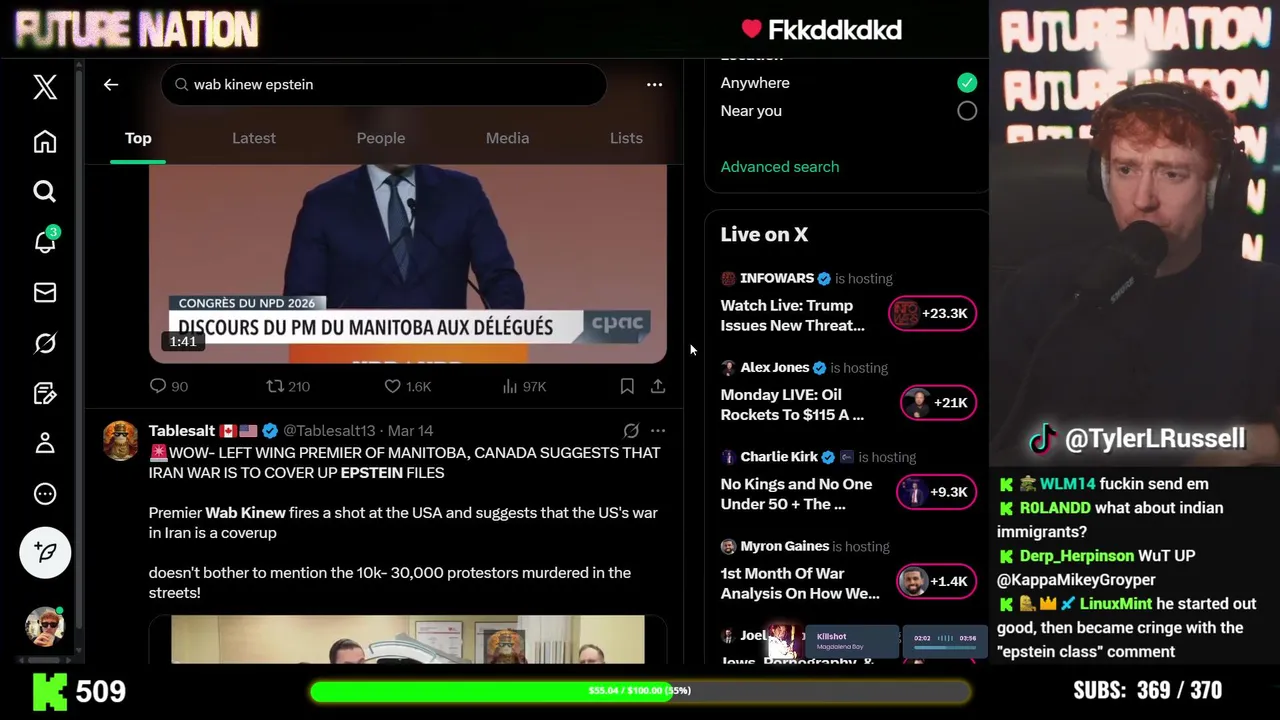Viewport: 1280px width, 720px height.
Task: Open 1st Month Of War Analysis stream
Action: coord(800,583)
